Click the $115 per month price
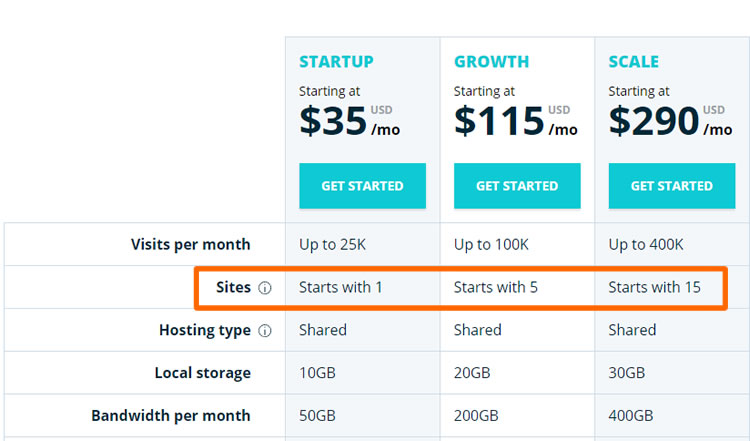The width and height of the screenshot is (750, 441). tap(516, 121)
